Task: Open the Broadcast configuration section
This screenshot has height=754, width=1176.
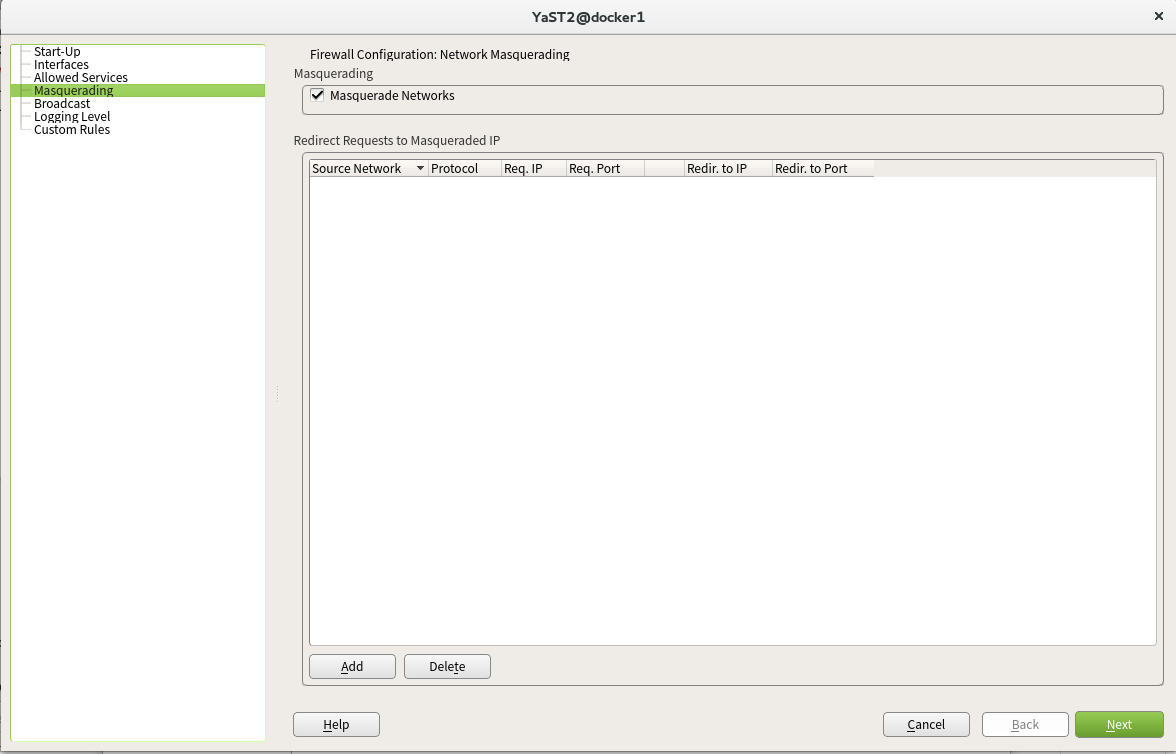Action: [x=62, y=104]
